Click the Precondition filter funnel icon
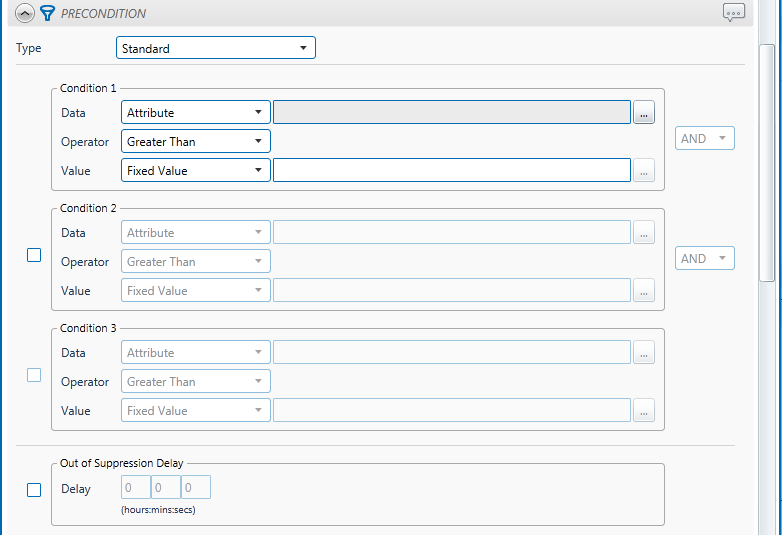782x535 pixels. 46,14
